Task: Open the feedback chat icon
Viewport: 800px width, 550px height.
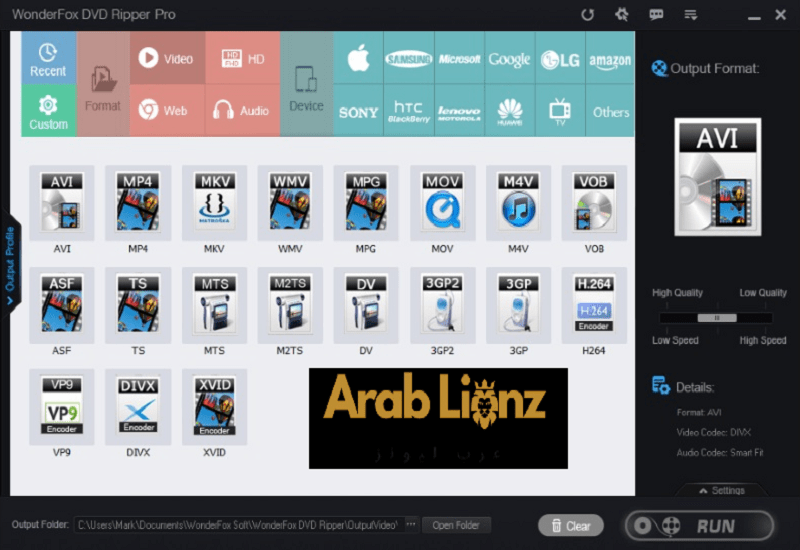Action: tap(656, 14)
